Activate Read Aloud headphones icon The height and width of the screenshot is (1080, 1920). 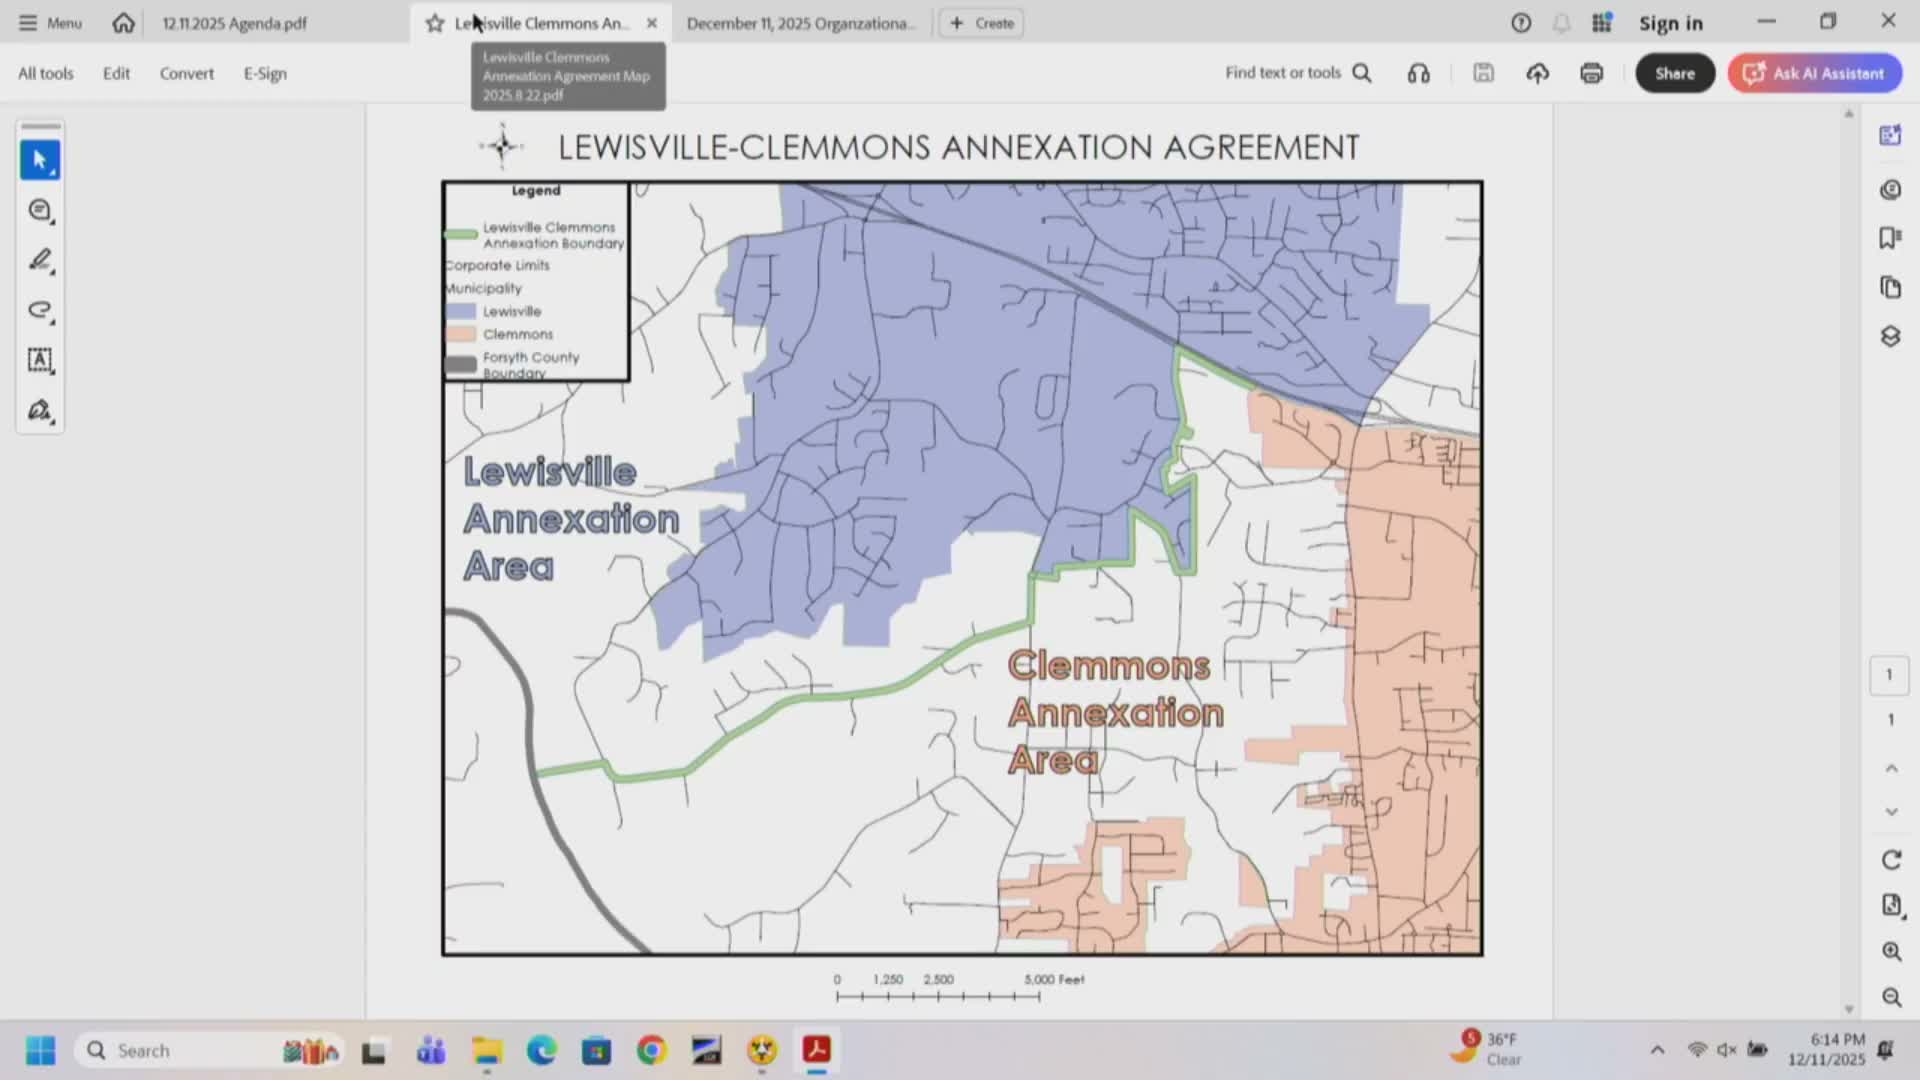(1418, 72)
